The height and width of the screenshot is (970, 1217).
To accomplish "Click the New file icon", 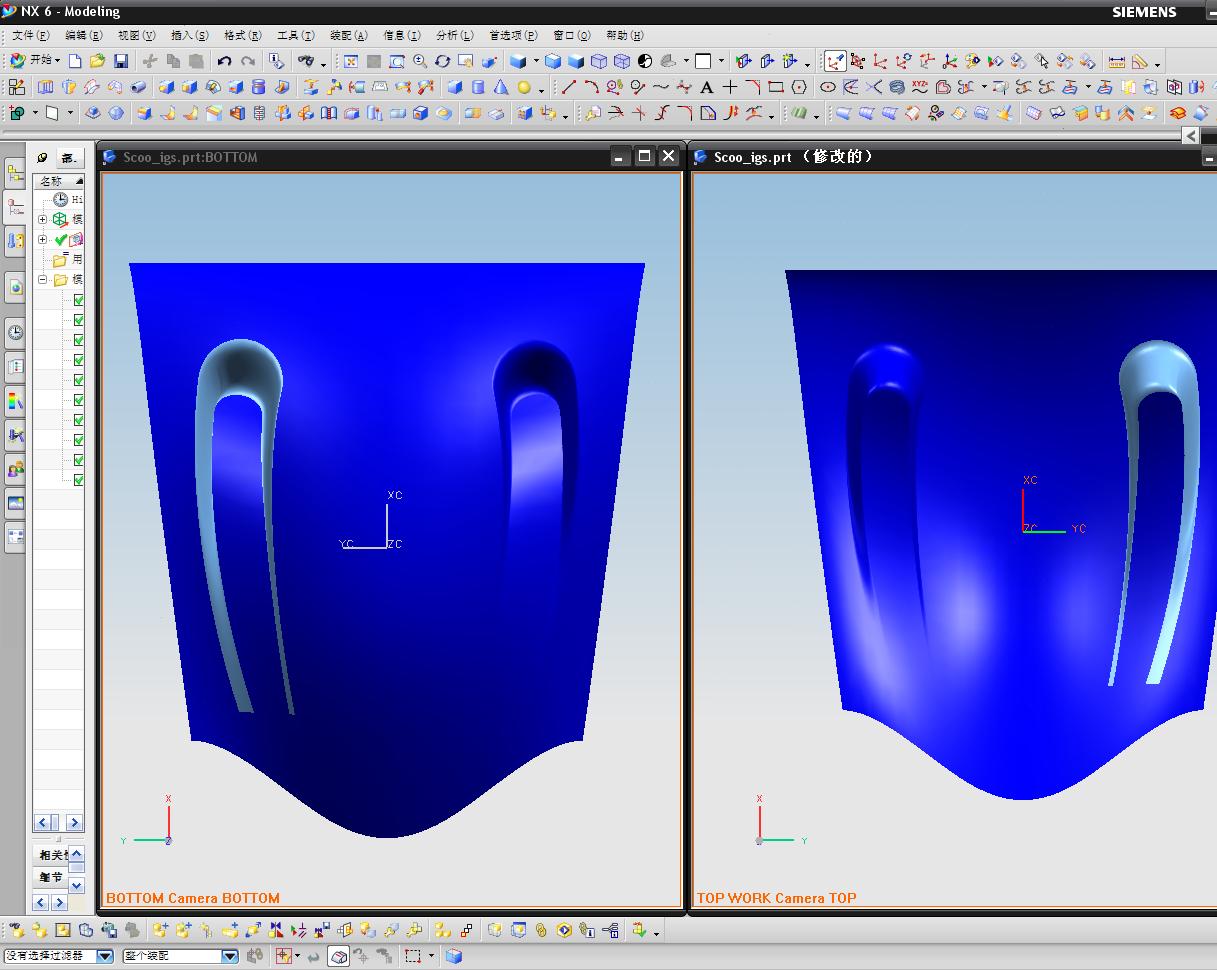I will tap(77, 61).
